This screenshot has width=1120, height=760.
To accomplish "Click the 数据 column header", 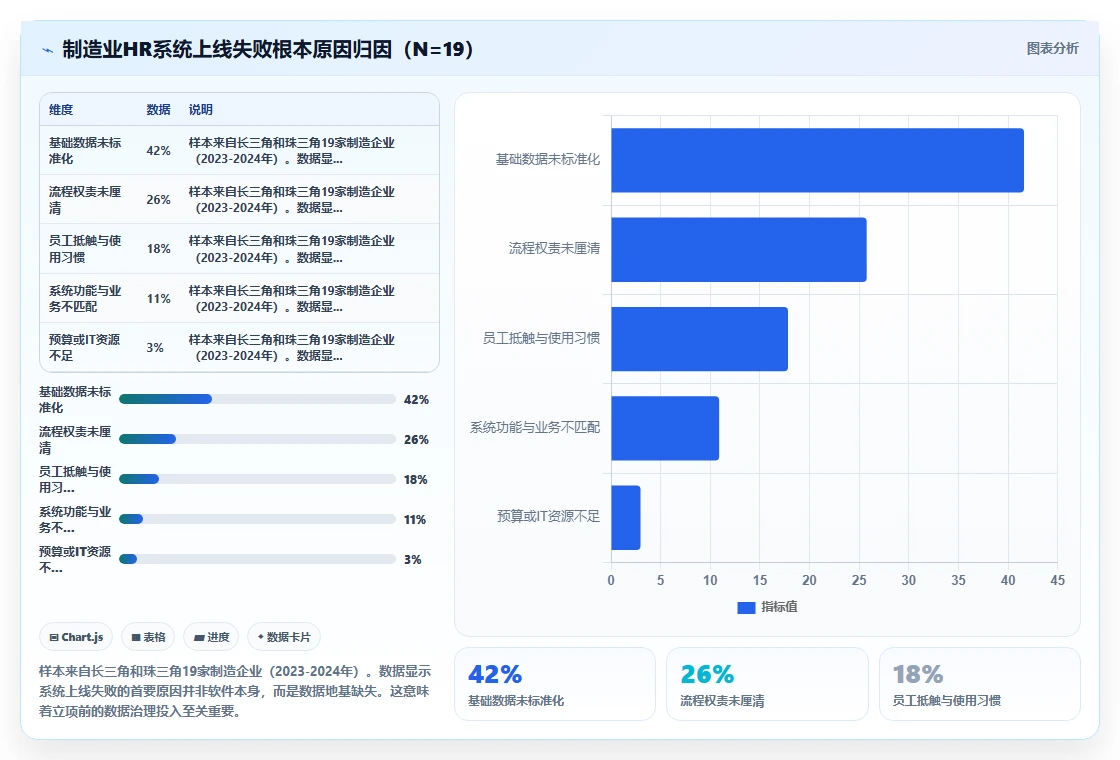I will (x=159, y=110).
